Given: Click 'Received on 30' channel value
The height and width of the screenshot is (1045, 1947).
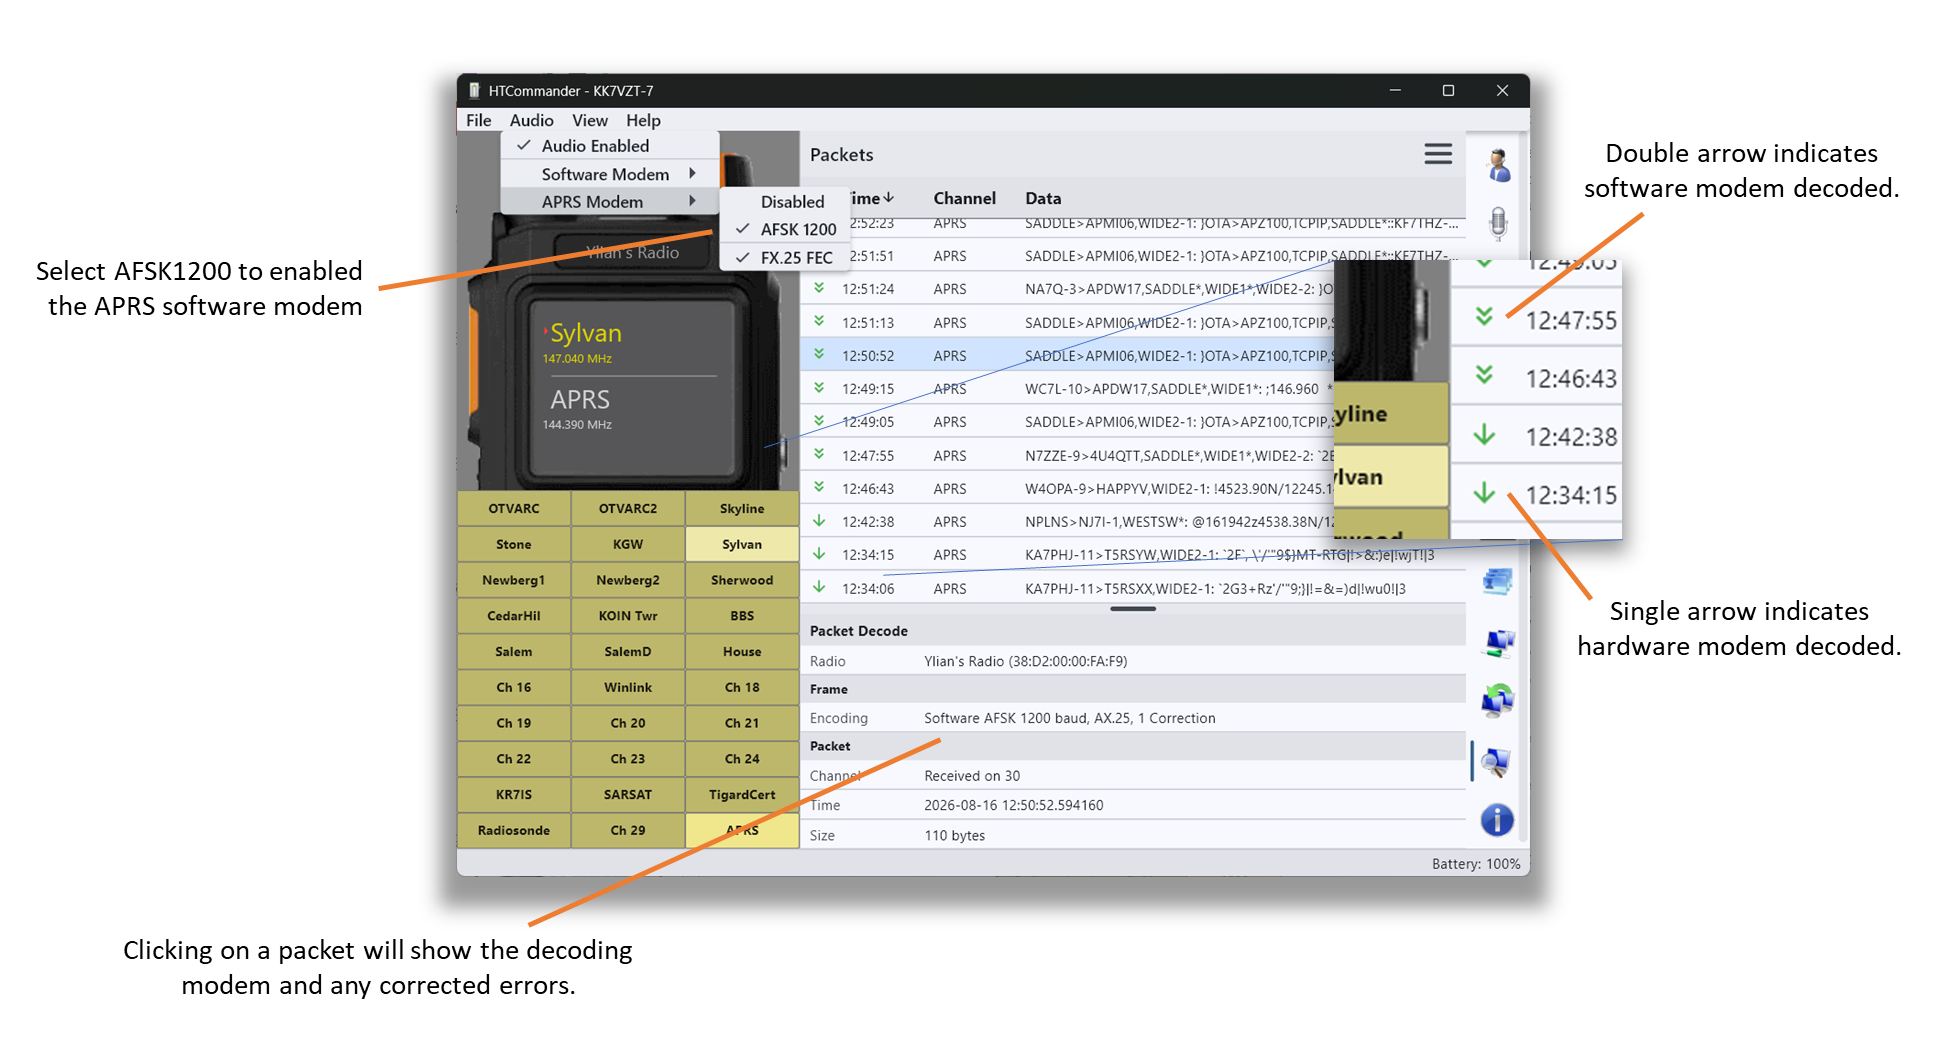Looking at the screenshot, I should tap(972, 776).
